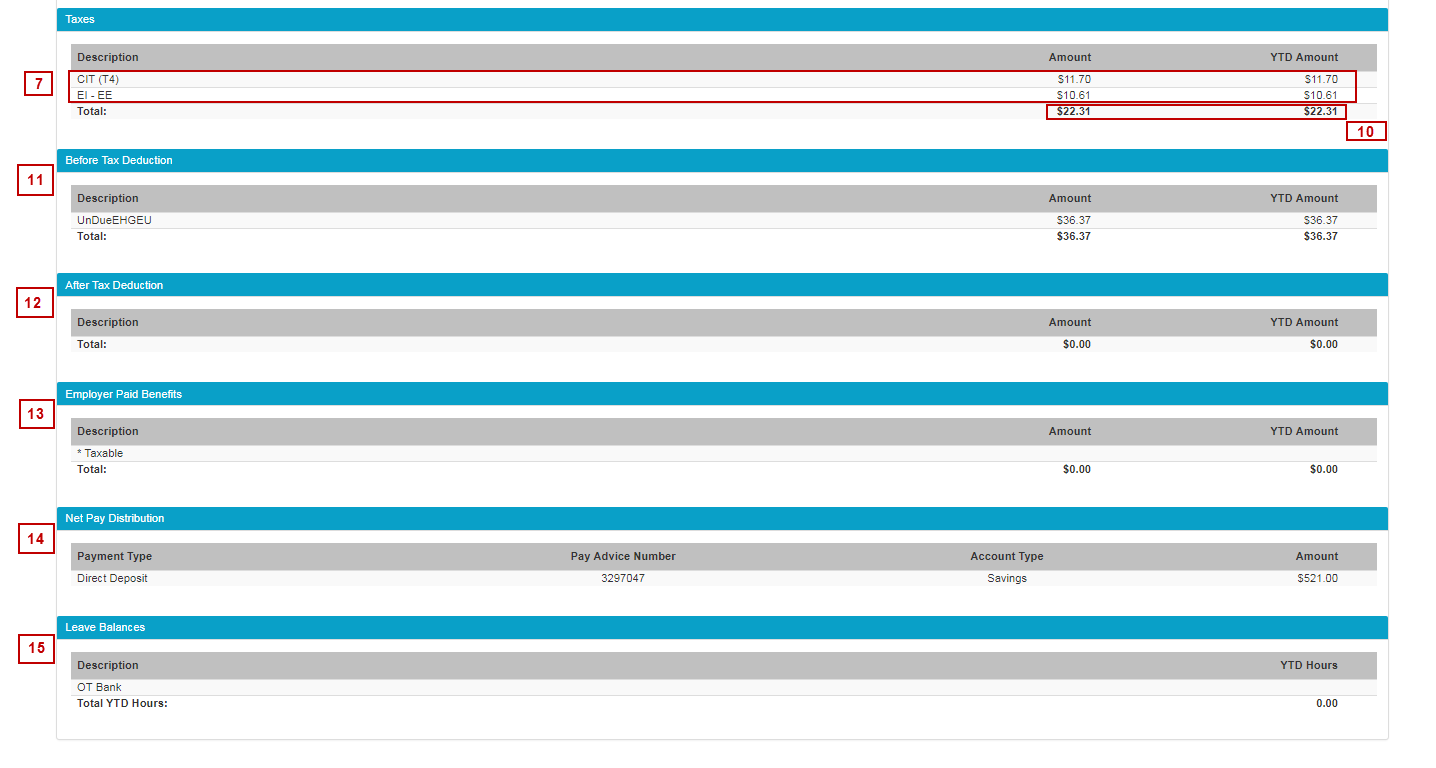Click the red annotation marker 12

pos(34,303)
